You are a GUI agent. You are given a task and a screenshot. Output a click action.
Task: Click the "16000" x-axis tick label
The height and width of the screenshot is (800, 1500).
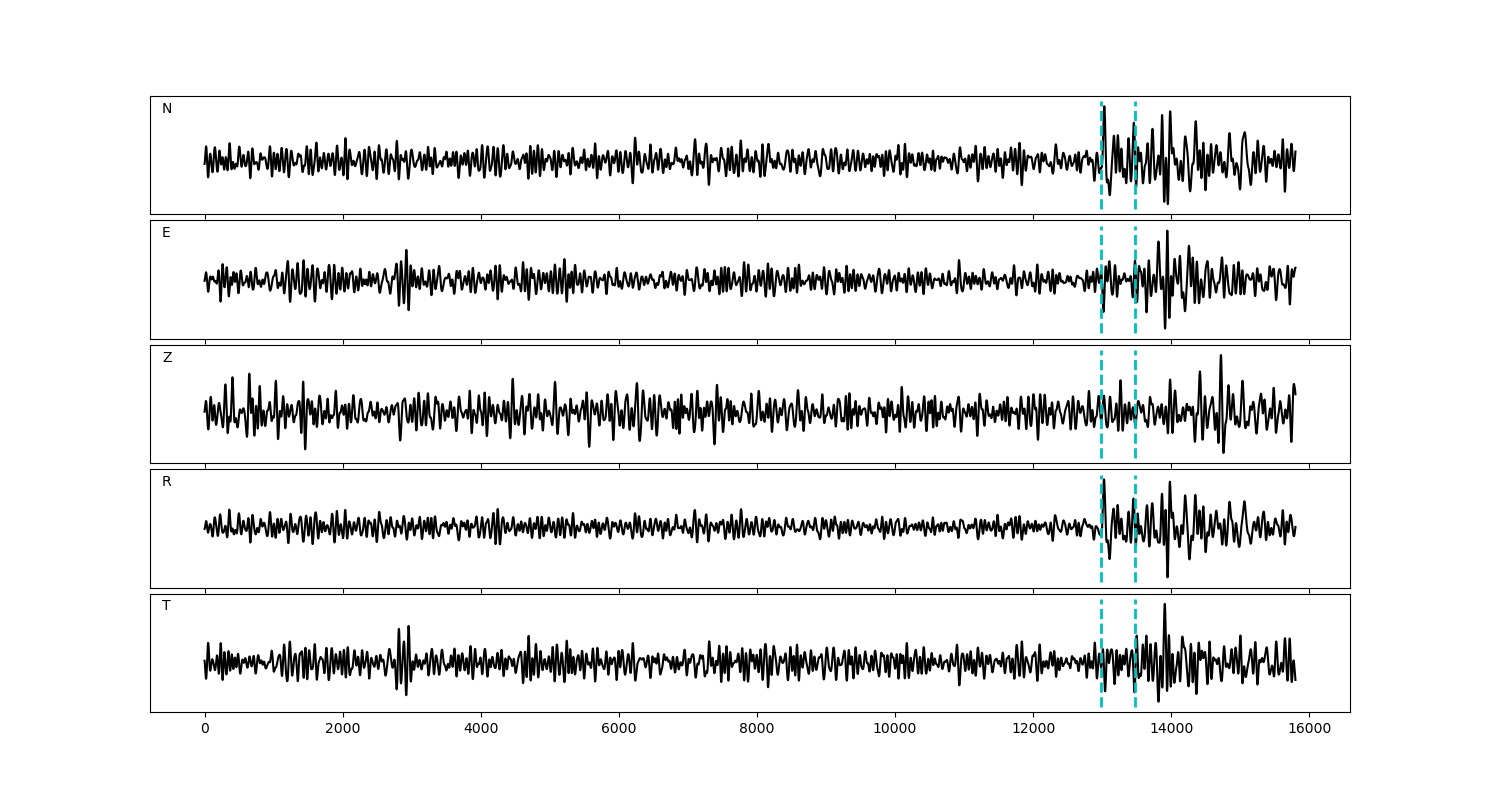(x=1309, y=730)
